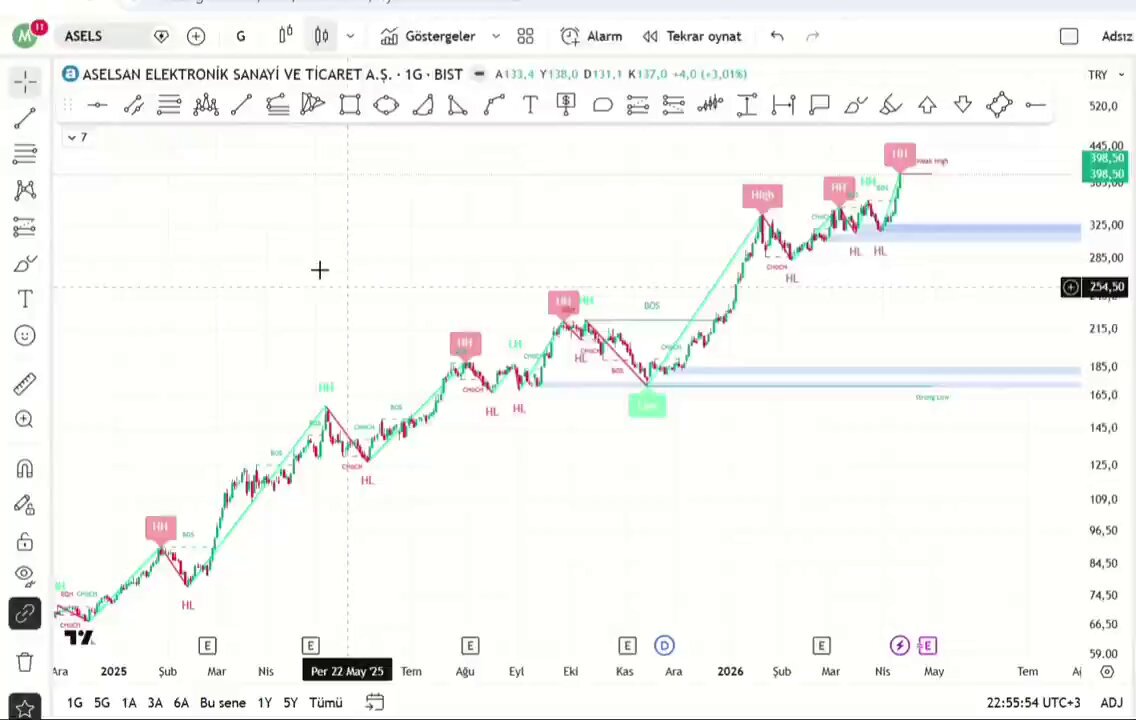Create an Alarm alert
This screenshot has height=720, width=1136.
point(591,36)
